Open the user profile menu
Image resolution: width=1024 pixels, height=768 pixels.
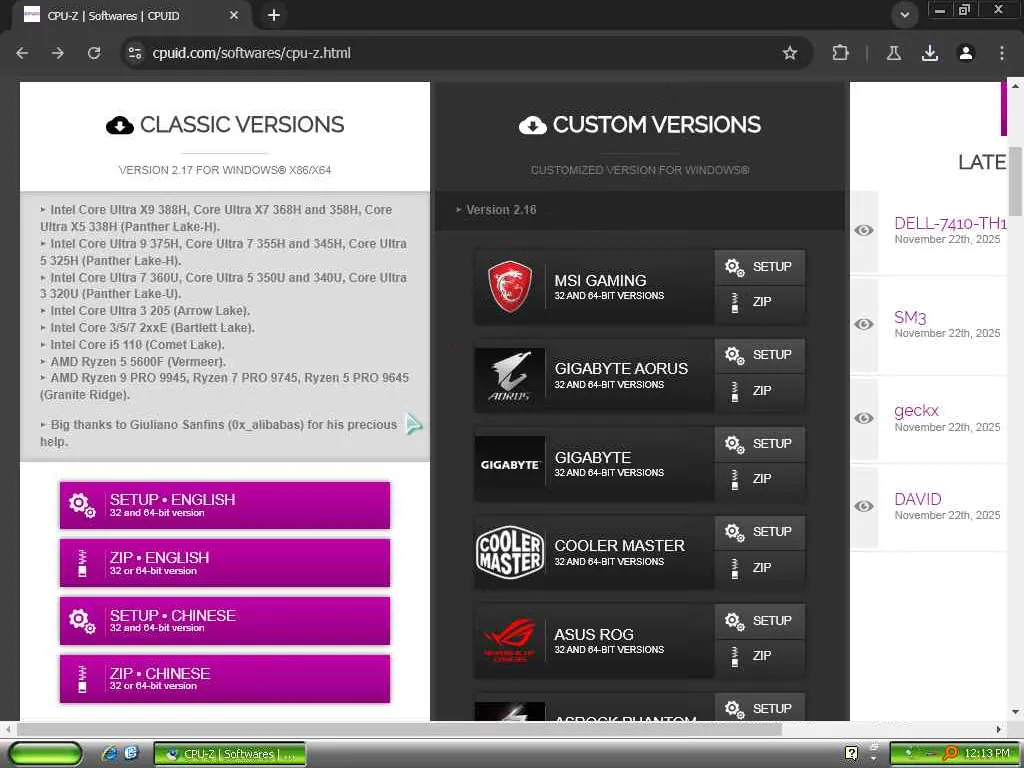(966, 53)
